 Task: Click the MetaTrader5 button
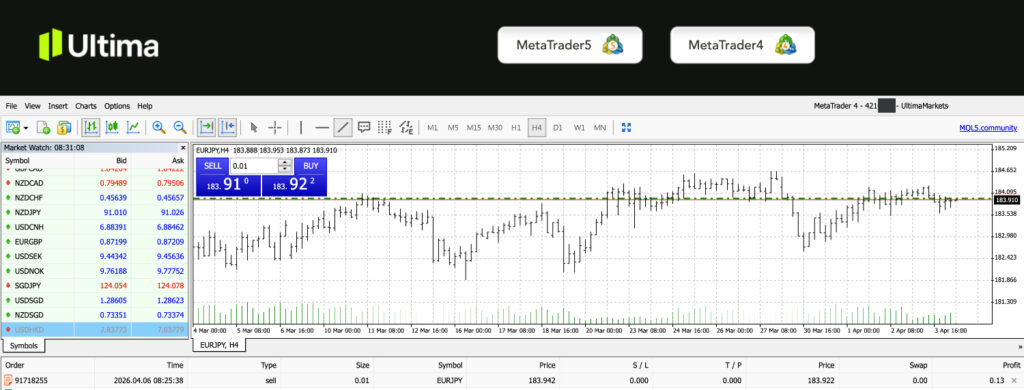click(569, 45)
